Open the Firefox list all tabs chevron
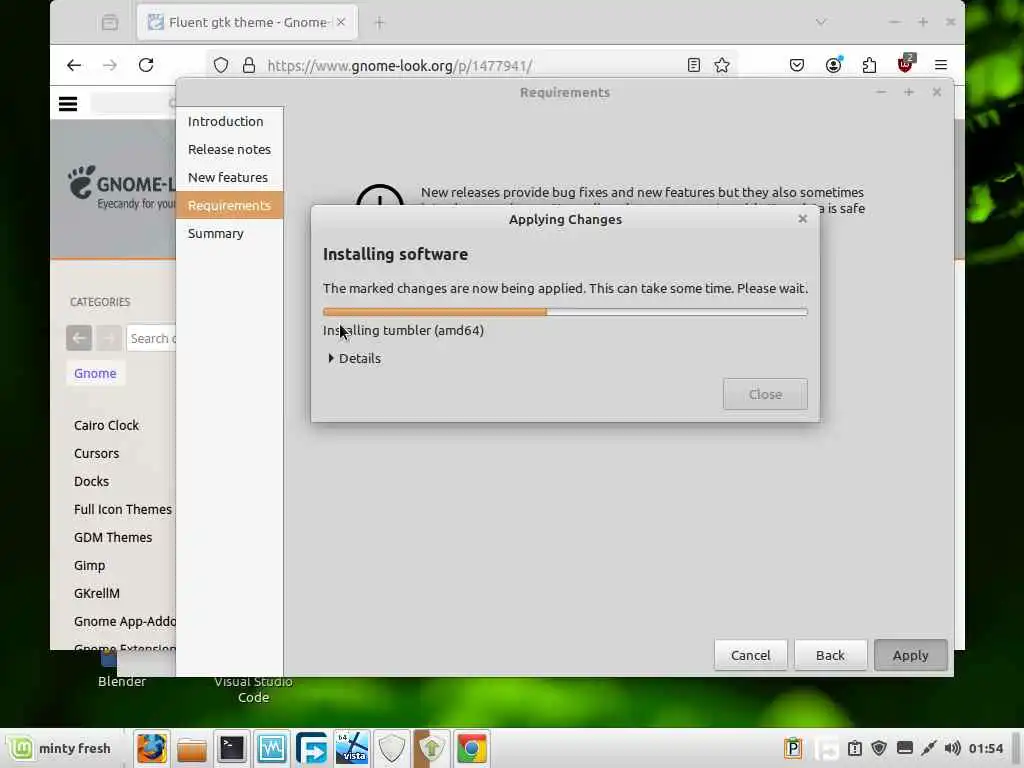The width and height of the screenshot is (1024, 768). (x=821, y=22)
